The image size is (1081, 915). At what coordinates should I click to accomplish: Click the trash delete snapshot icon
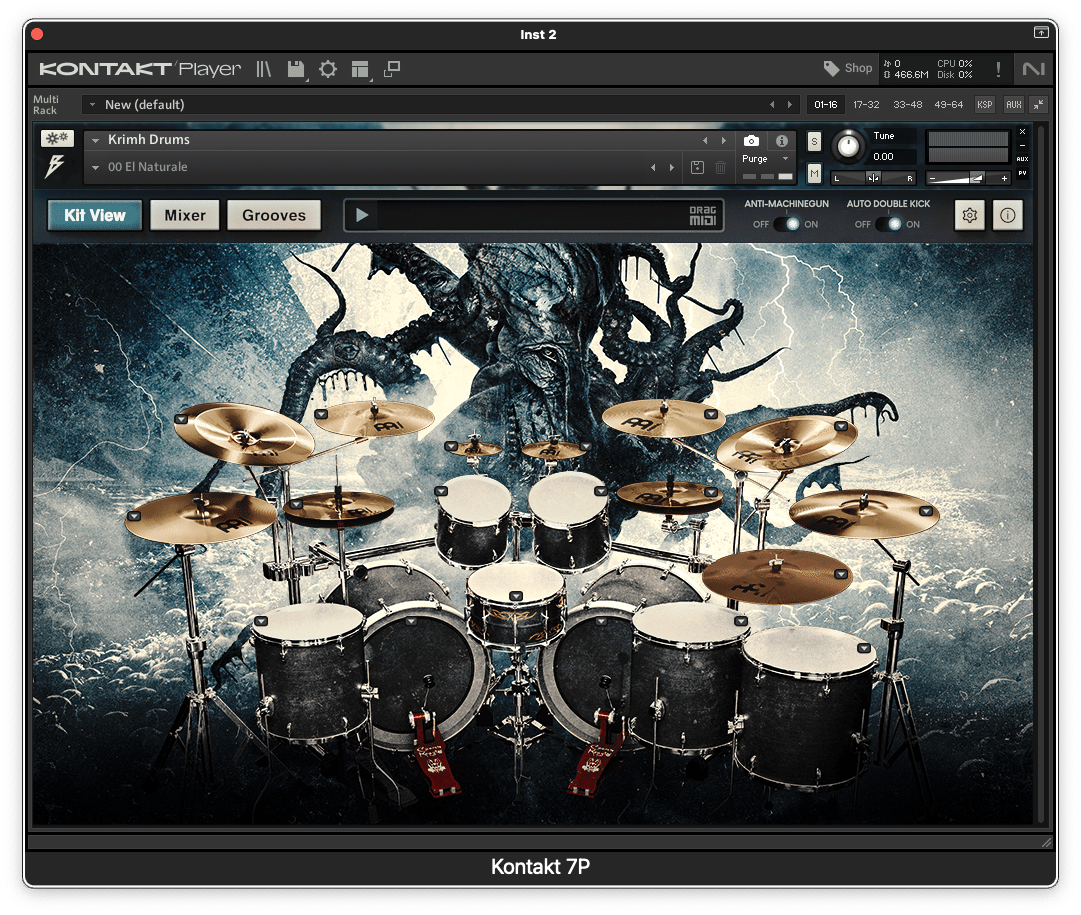coord(720,168)
